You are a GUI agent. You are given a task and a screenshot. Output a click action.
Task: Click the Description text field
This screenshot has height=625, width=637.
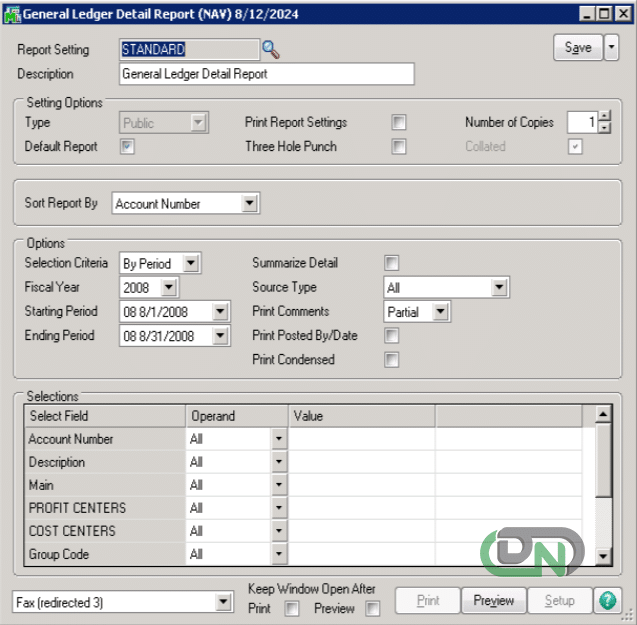(266, 74)
